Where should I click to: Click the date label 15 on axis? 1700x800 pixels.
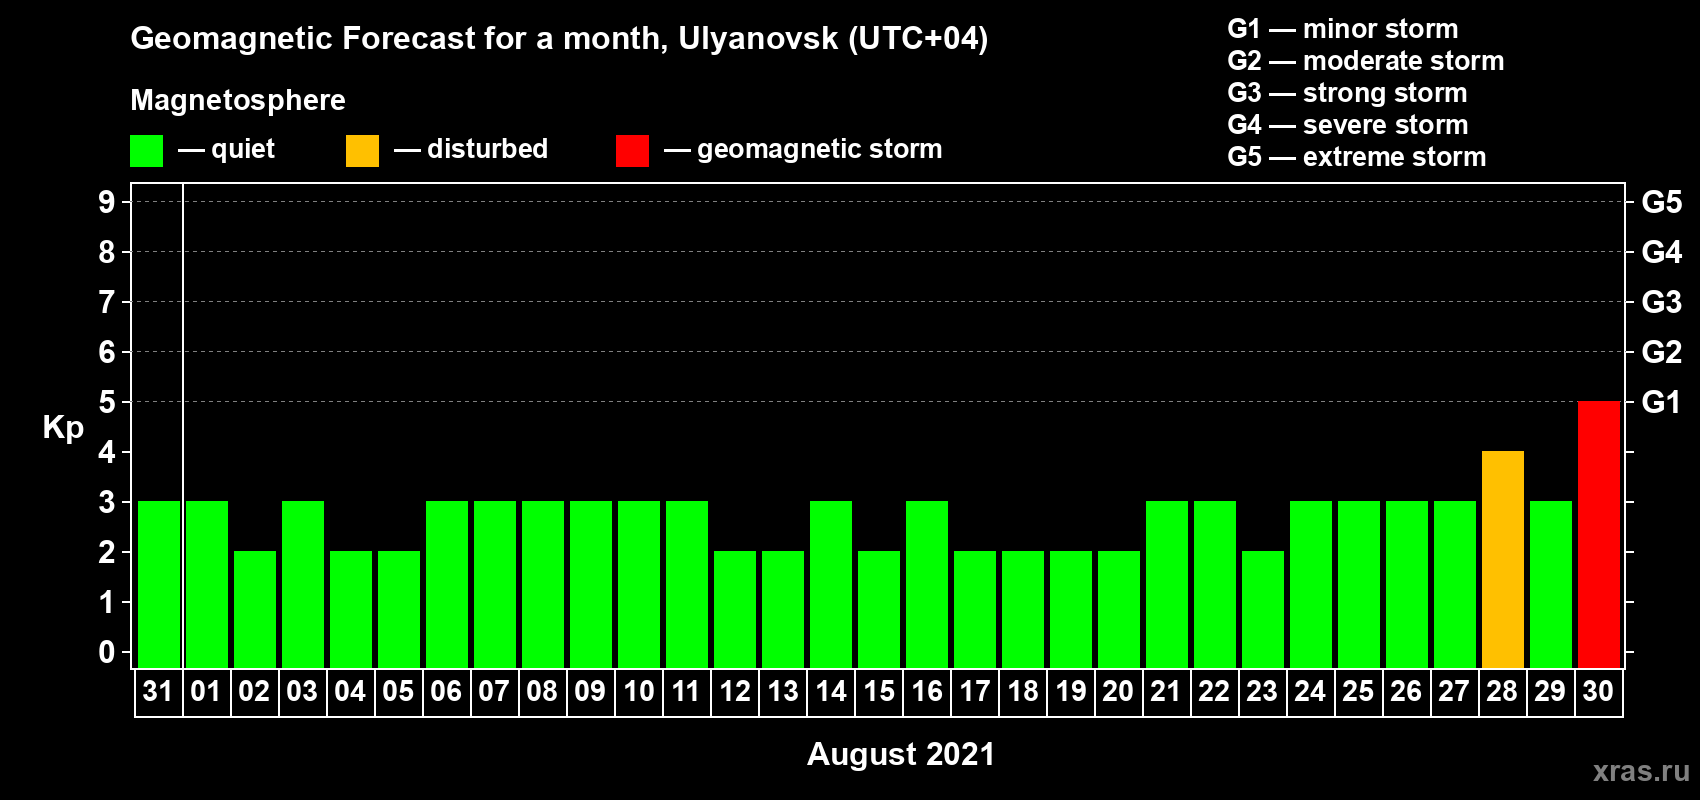(x=879, y=692)
